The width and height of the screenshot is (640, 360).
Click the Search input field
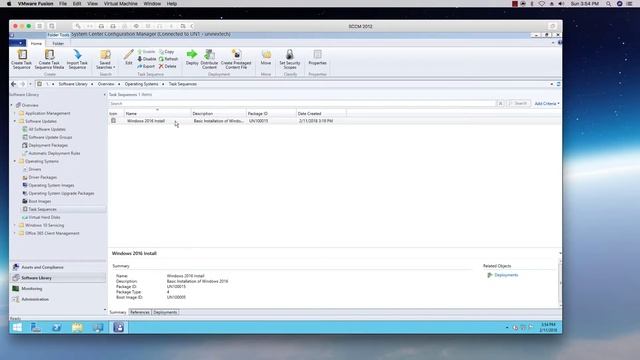[302, 104]
